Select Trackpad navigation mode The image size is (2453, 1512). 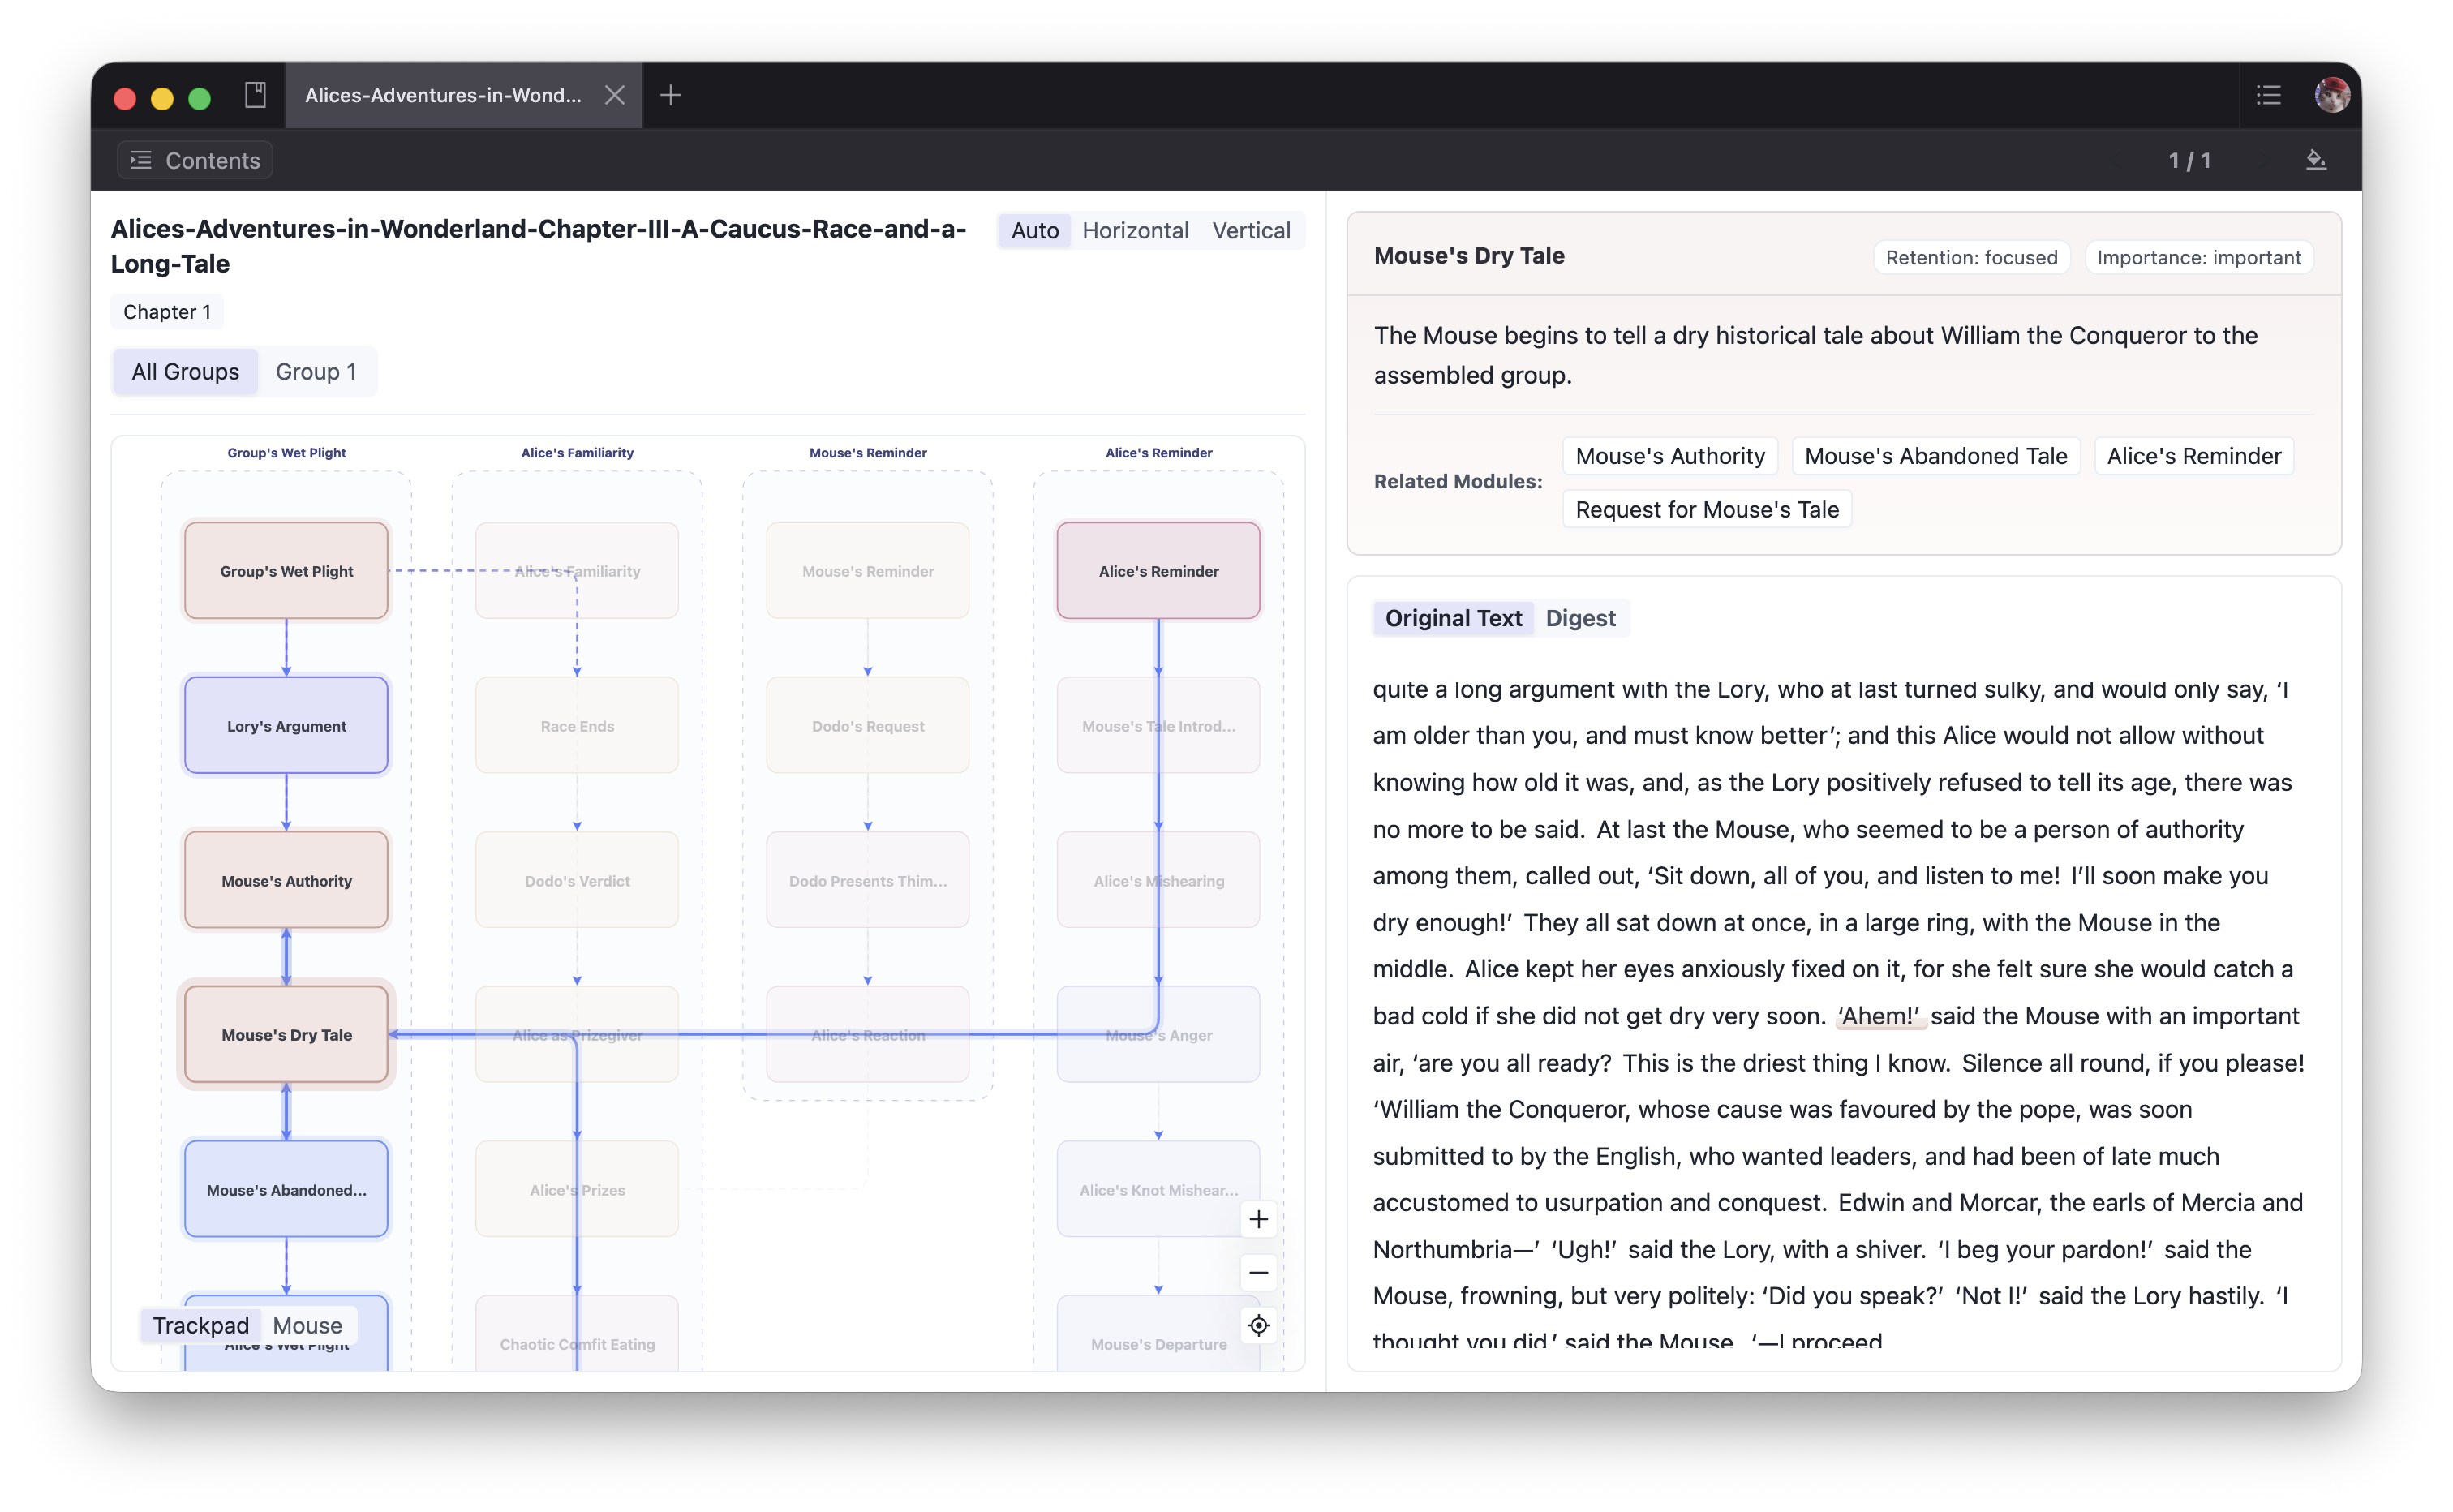point(200,1325)
